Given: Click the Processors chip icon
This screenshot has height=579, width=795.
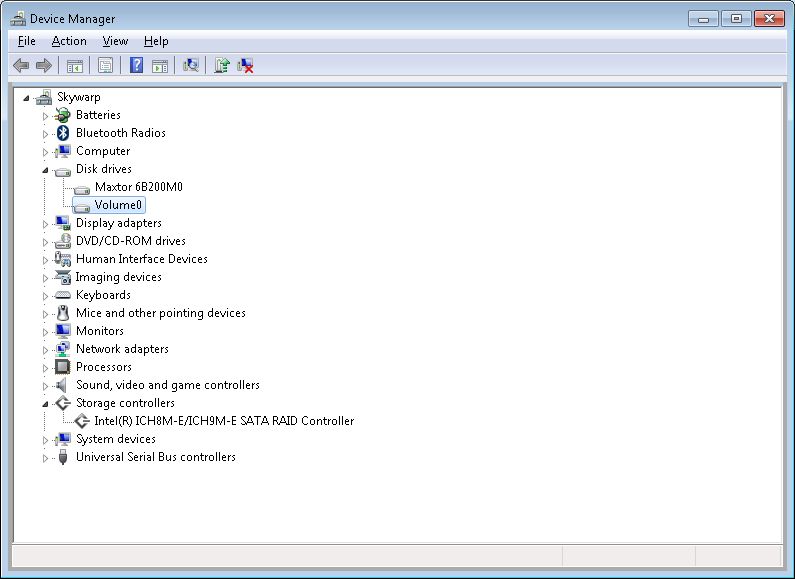Looking at the screenshot, I should [x=63, y=367].
